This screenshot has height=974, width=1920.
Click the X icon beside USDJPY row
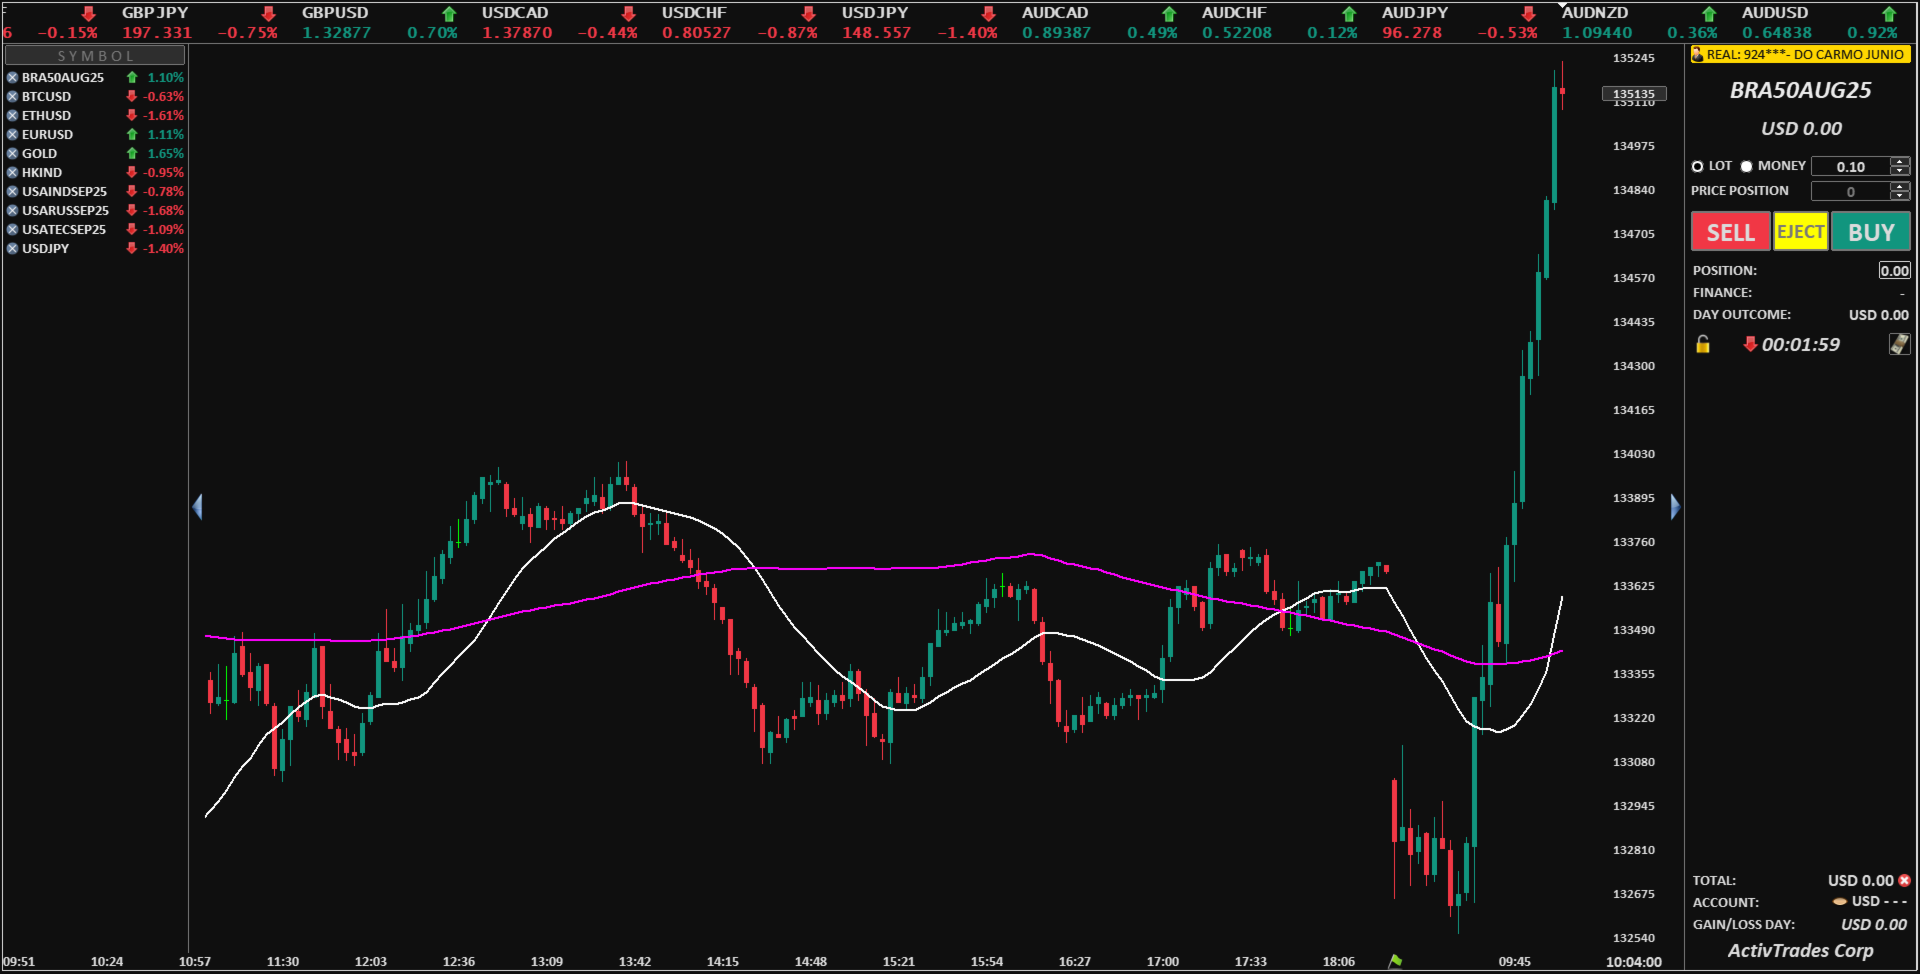click(x=12, y=248)
